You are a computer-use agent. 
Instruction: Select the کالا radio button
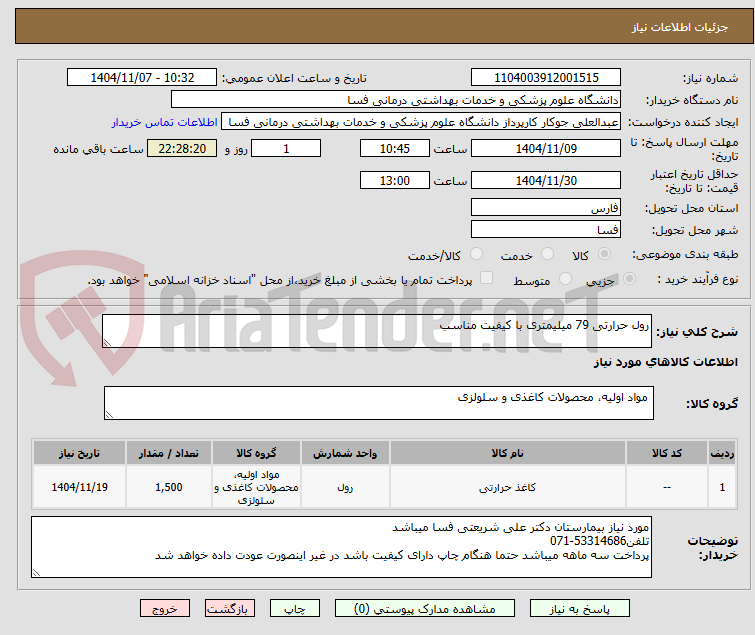[604, 254]
